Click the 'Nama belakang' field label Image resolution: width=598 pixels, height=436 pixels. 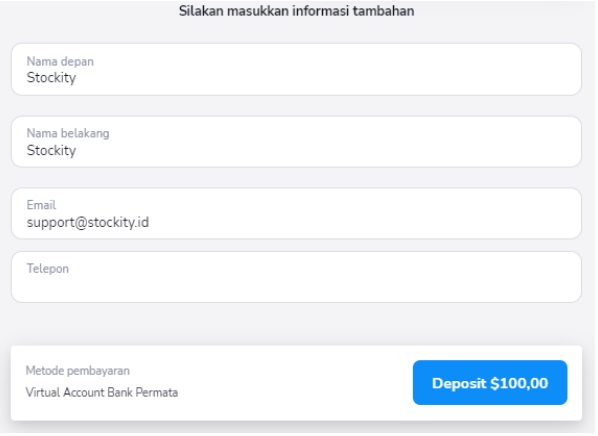[x=68, y=133]
